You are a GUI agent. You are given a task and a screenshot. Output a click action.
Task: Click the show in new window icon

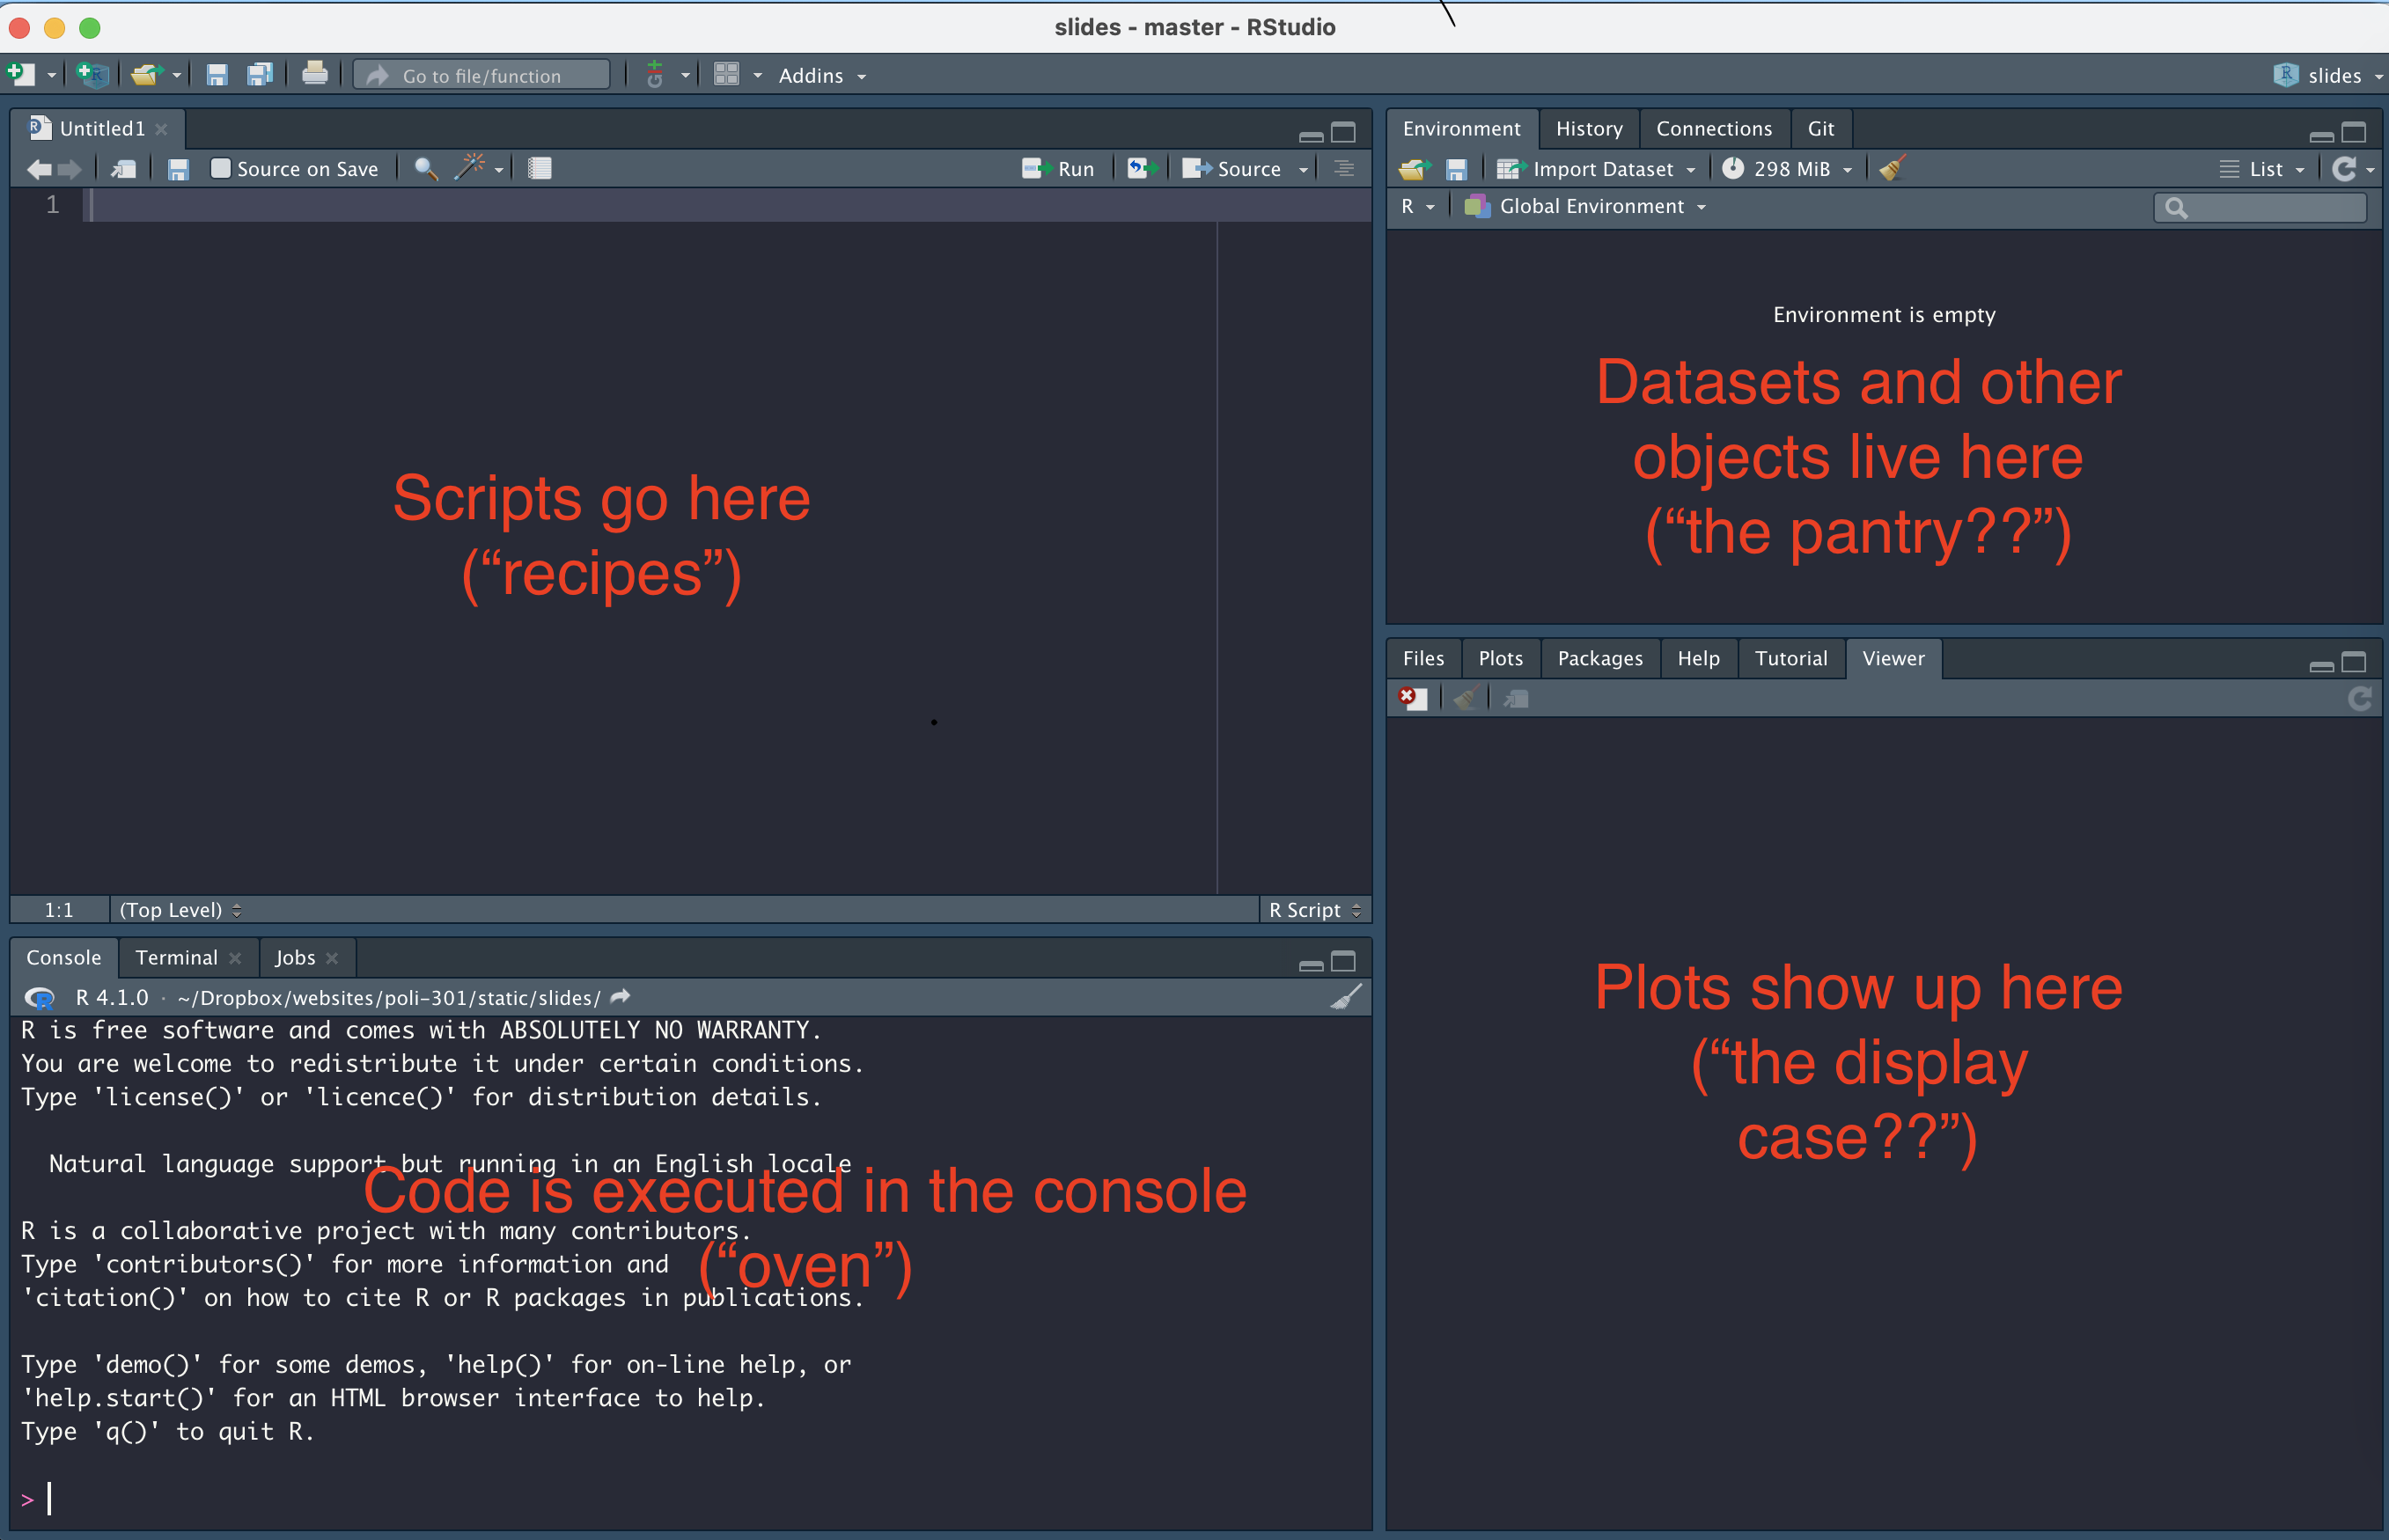(123, 168)
